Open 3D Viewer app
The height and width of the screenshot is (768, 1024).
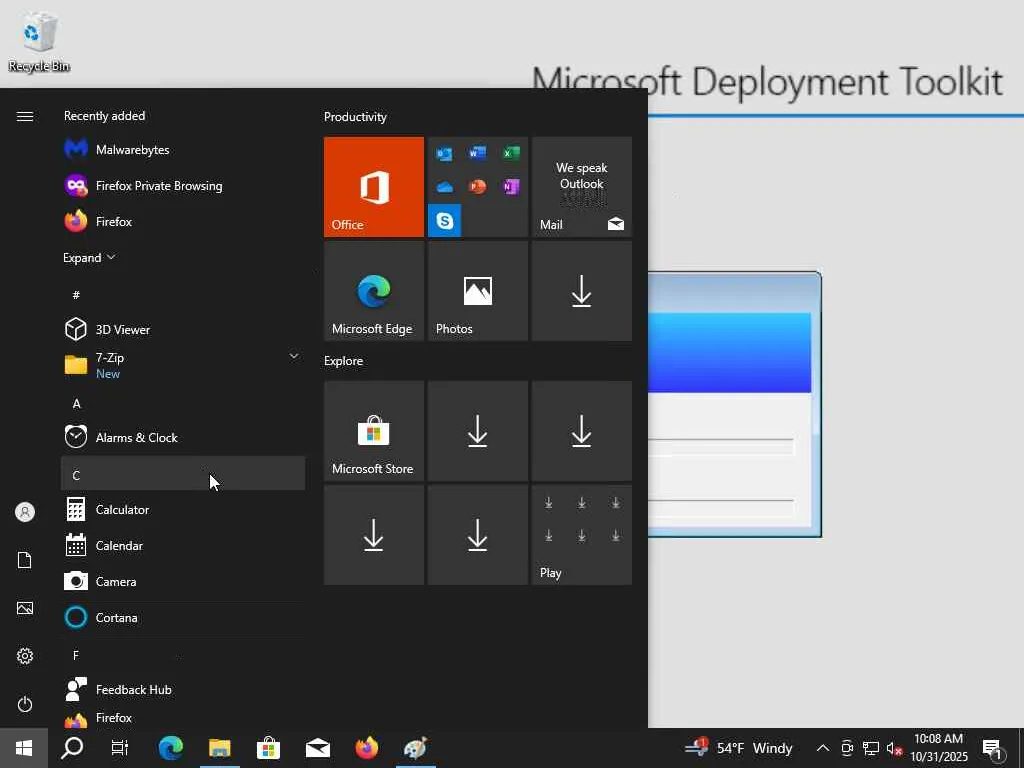183,329
